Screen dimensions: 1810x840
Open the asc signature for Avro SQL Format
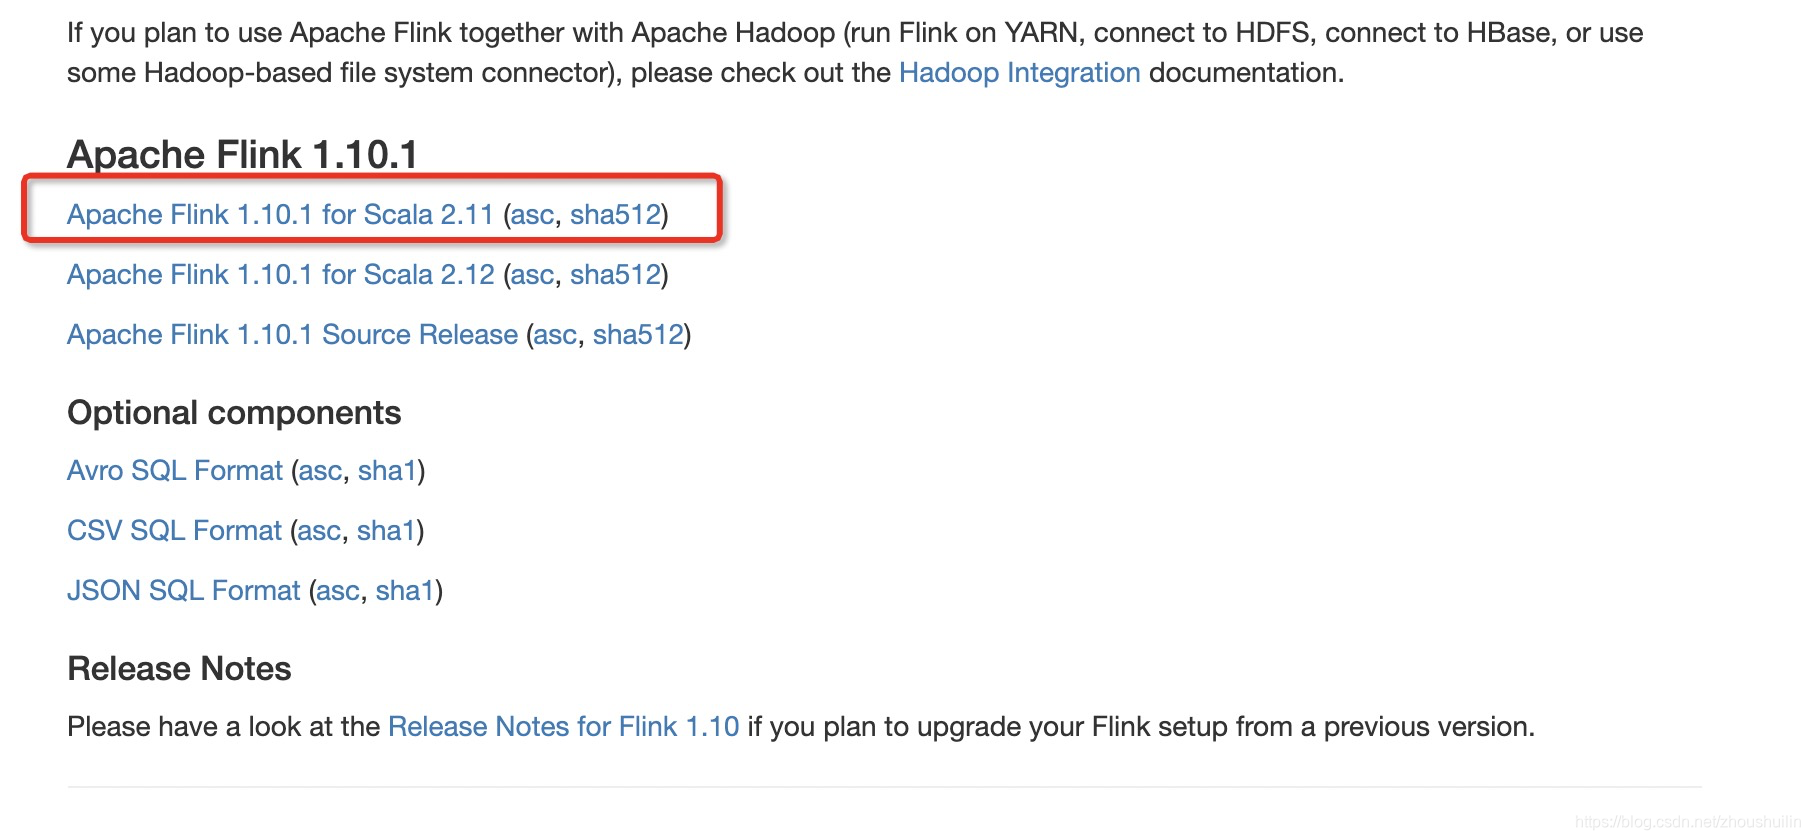(x=320, y=470)
